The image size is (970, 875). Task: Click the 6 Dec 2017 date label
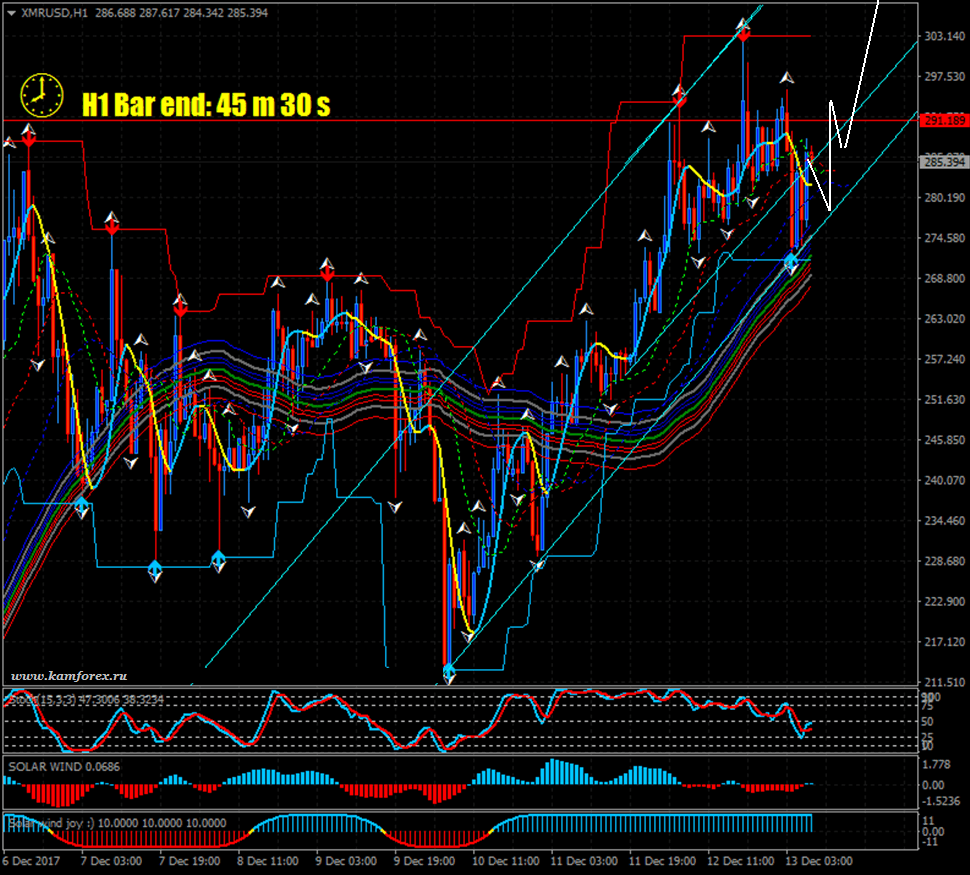31,861
